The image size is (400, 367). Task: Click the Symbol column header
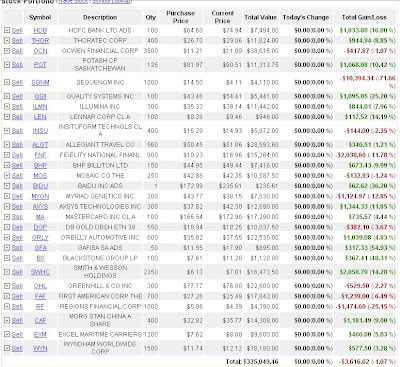pos(40,17)
